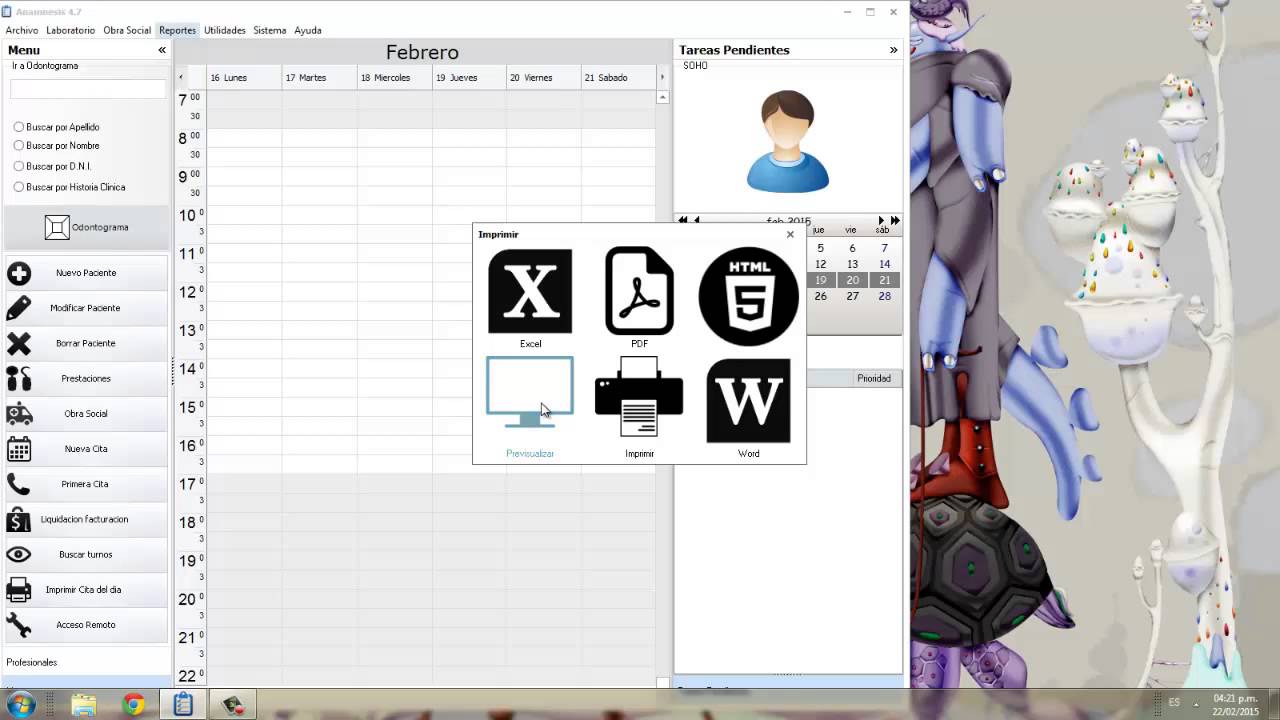This screenshot has height=720, width=1280.
Task: Open Modificar Paciente
Action: pos(86,308)
